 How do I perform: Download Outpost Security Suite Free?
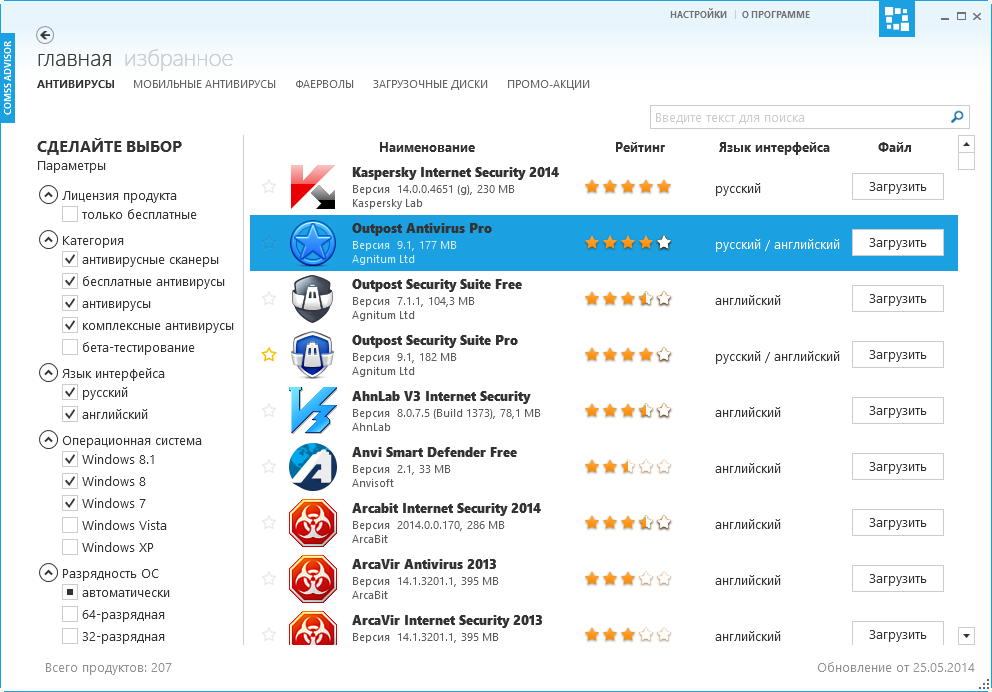click(x=897, y=299)
